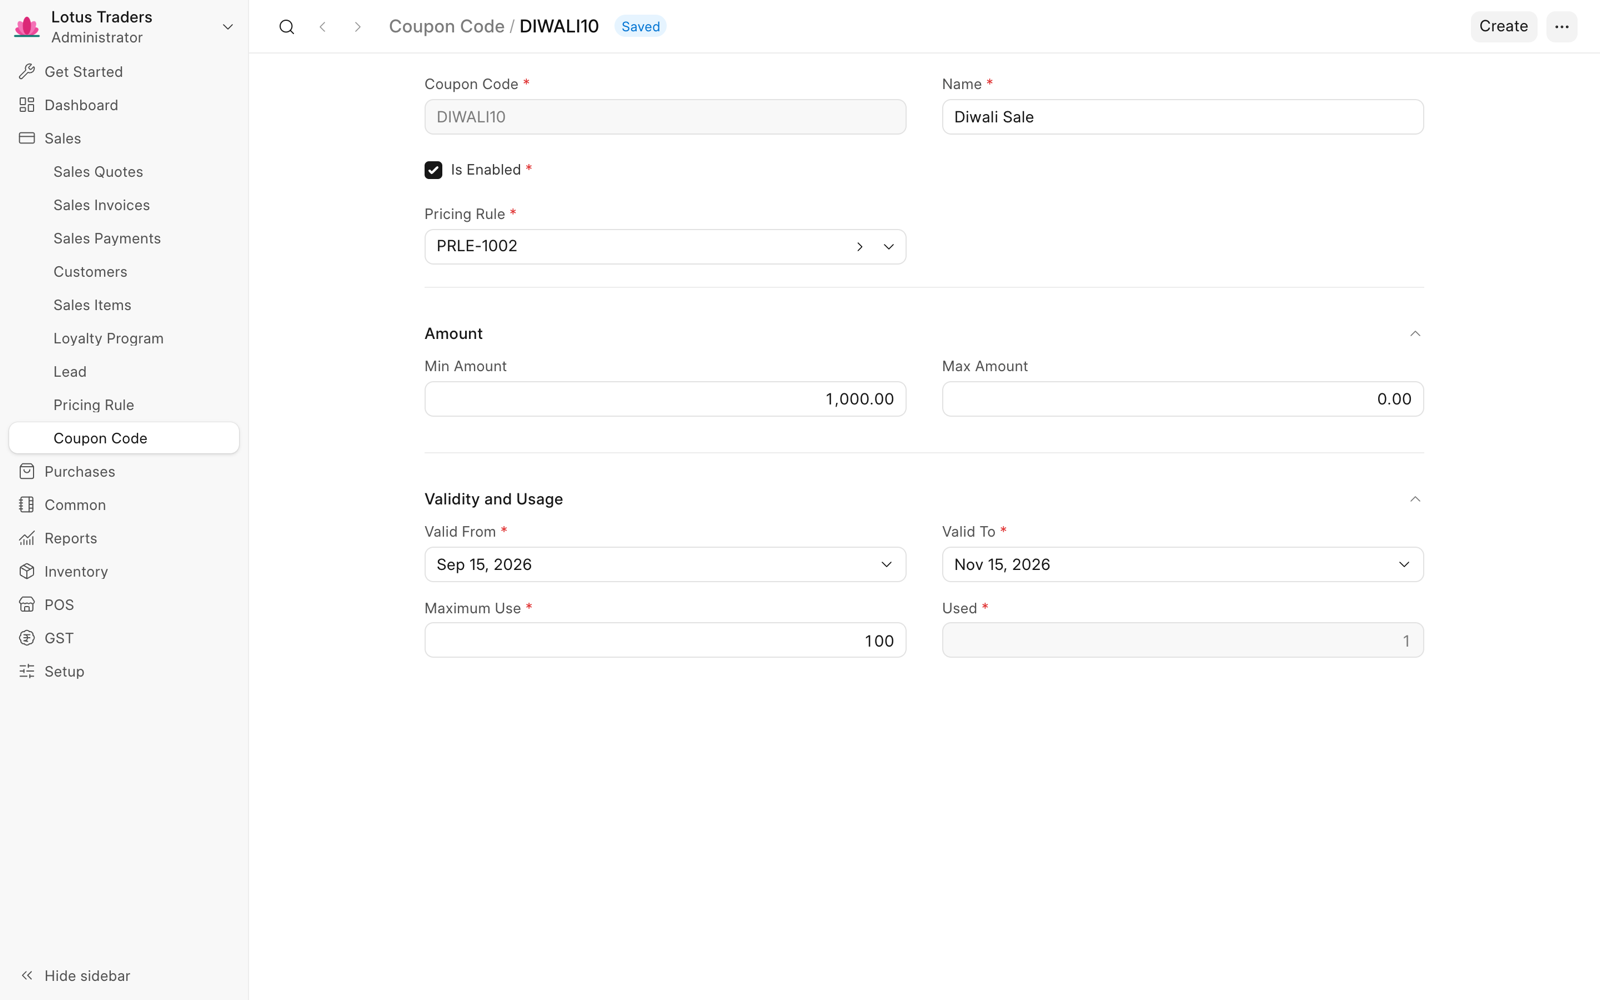Click the Sales card icon
Viewport: 1600px width, 1000px height.
pos(27,138)
